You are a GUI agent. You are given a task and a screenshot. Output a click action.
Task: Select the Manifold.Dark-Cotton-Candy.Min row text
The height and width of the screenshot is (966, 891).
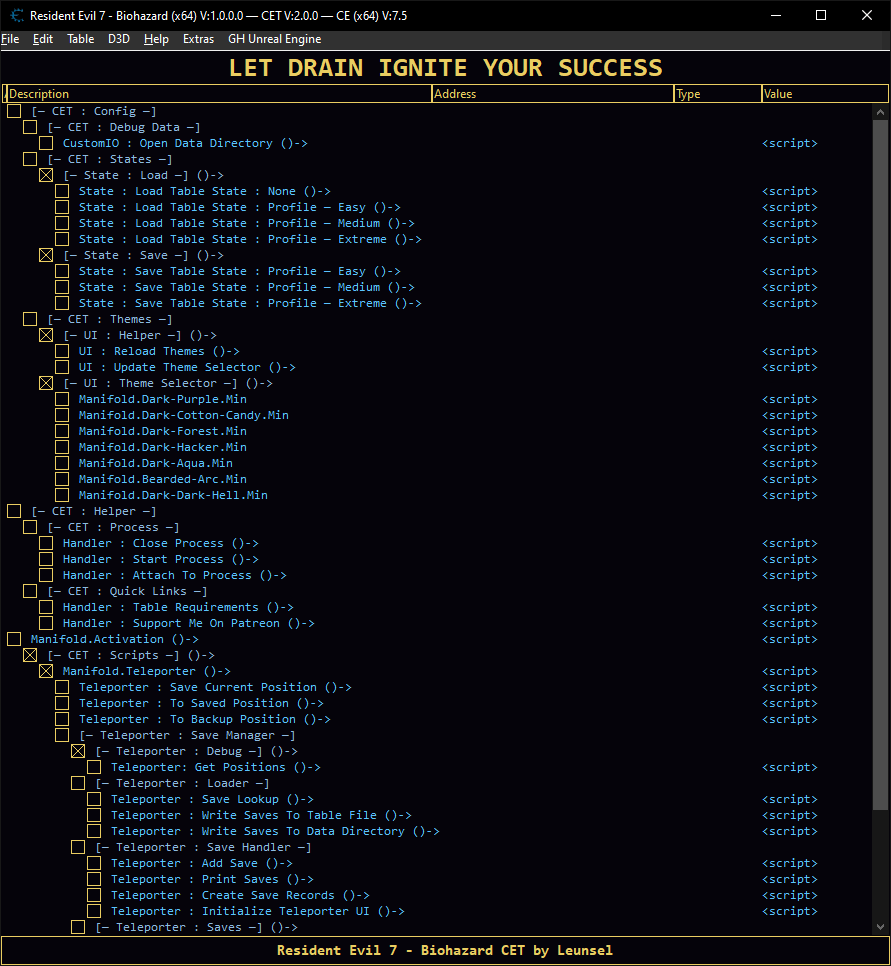point(184,415)
